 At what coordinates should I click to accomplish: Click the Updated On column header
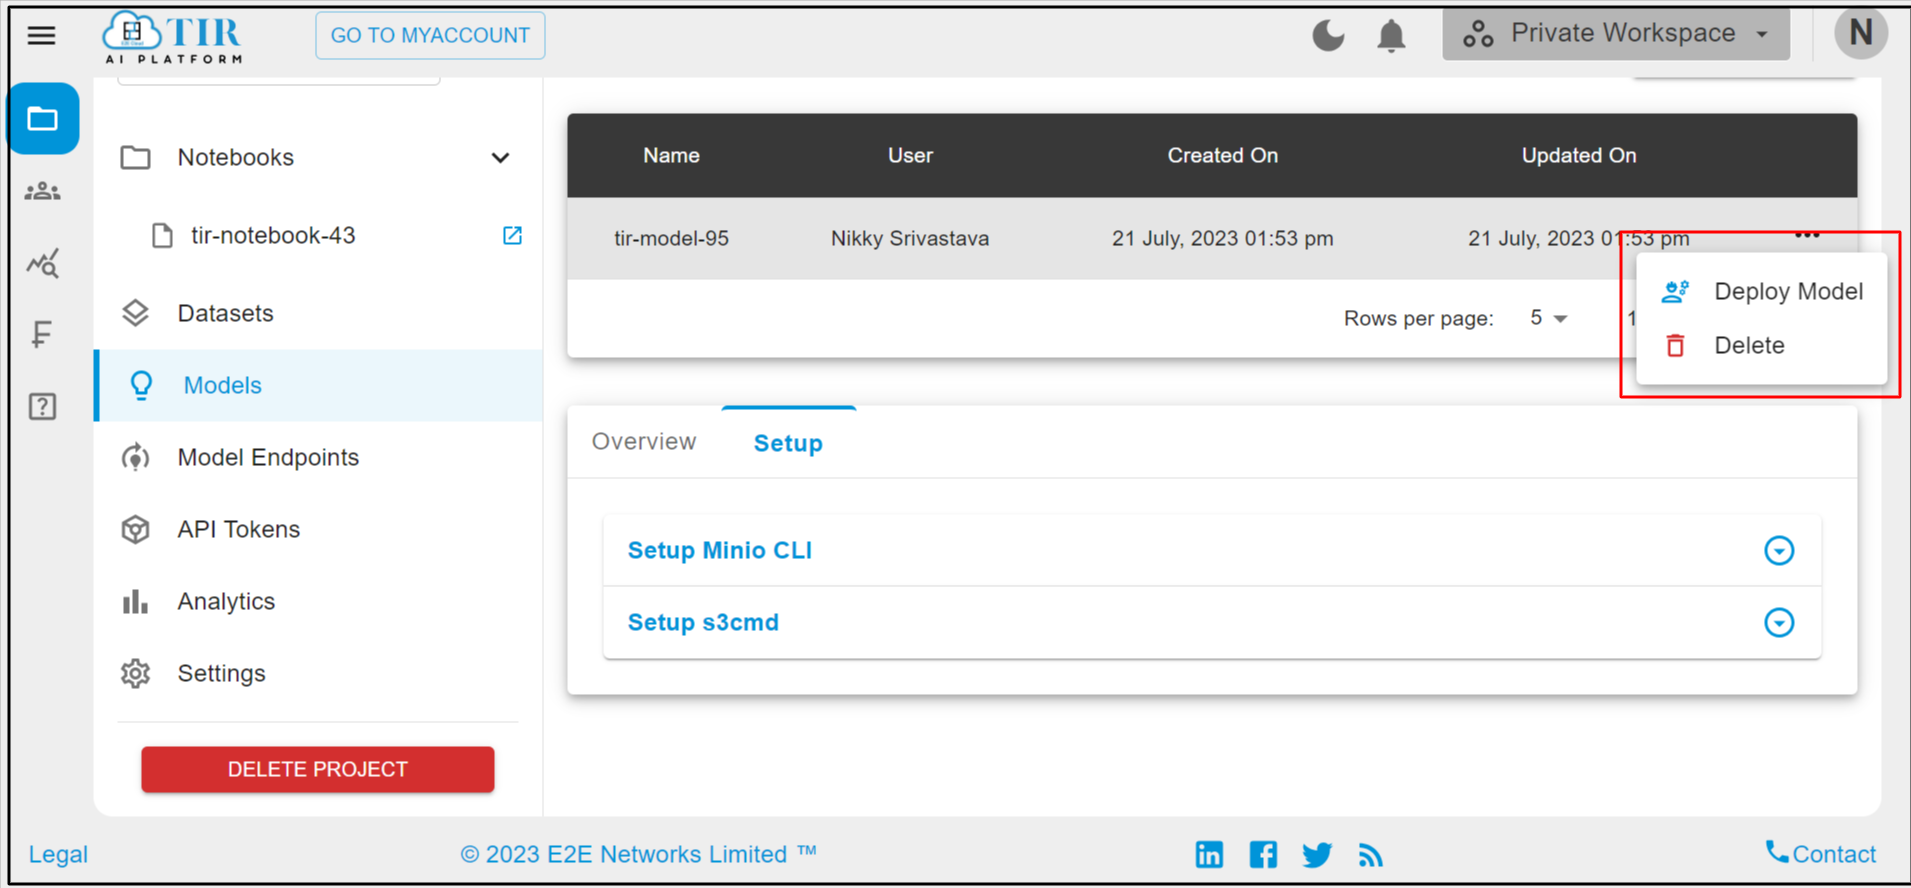(1578, 155)
